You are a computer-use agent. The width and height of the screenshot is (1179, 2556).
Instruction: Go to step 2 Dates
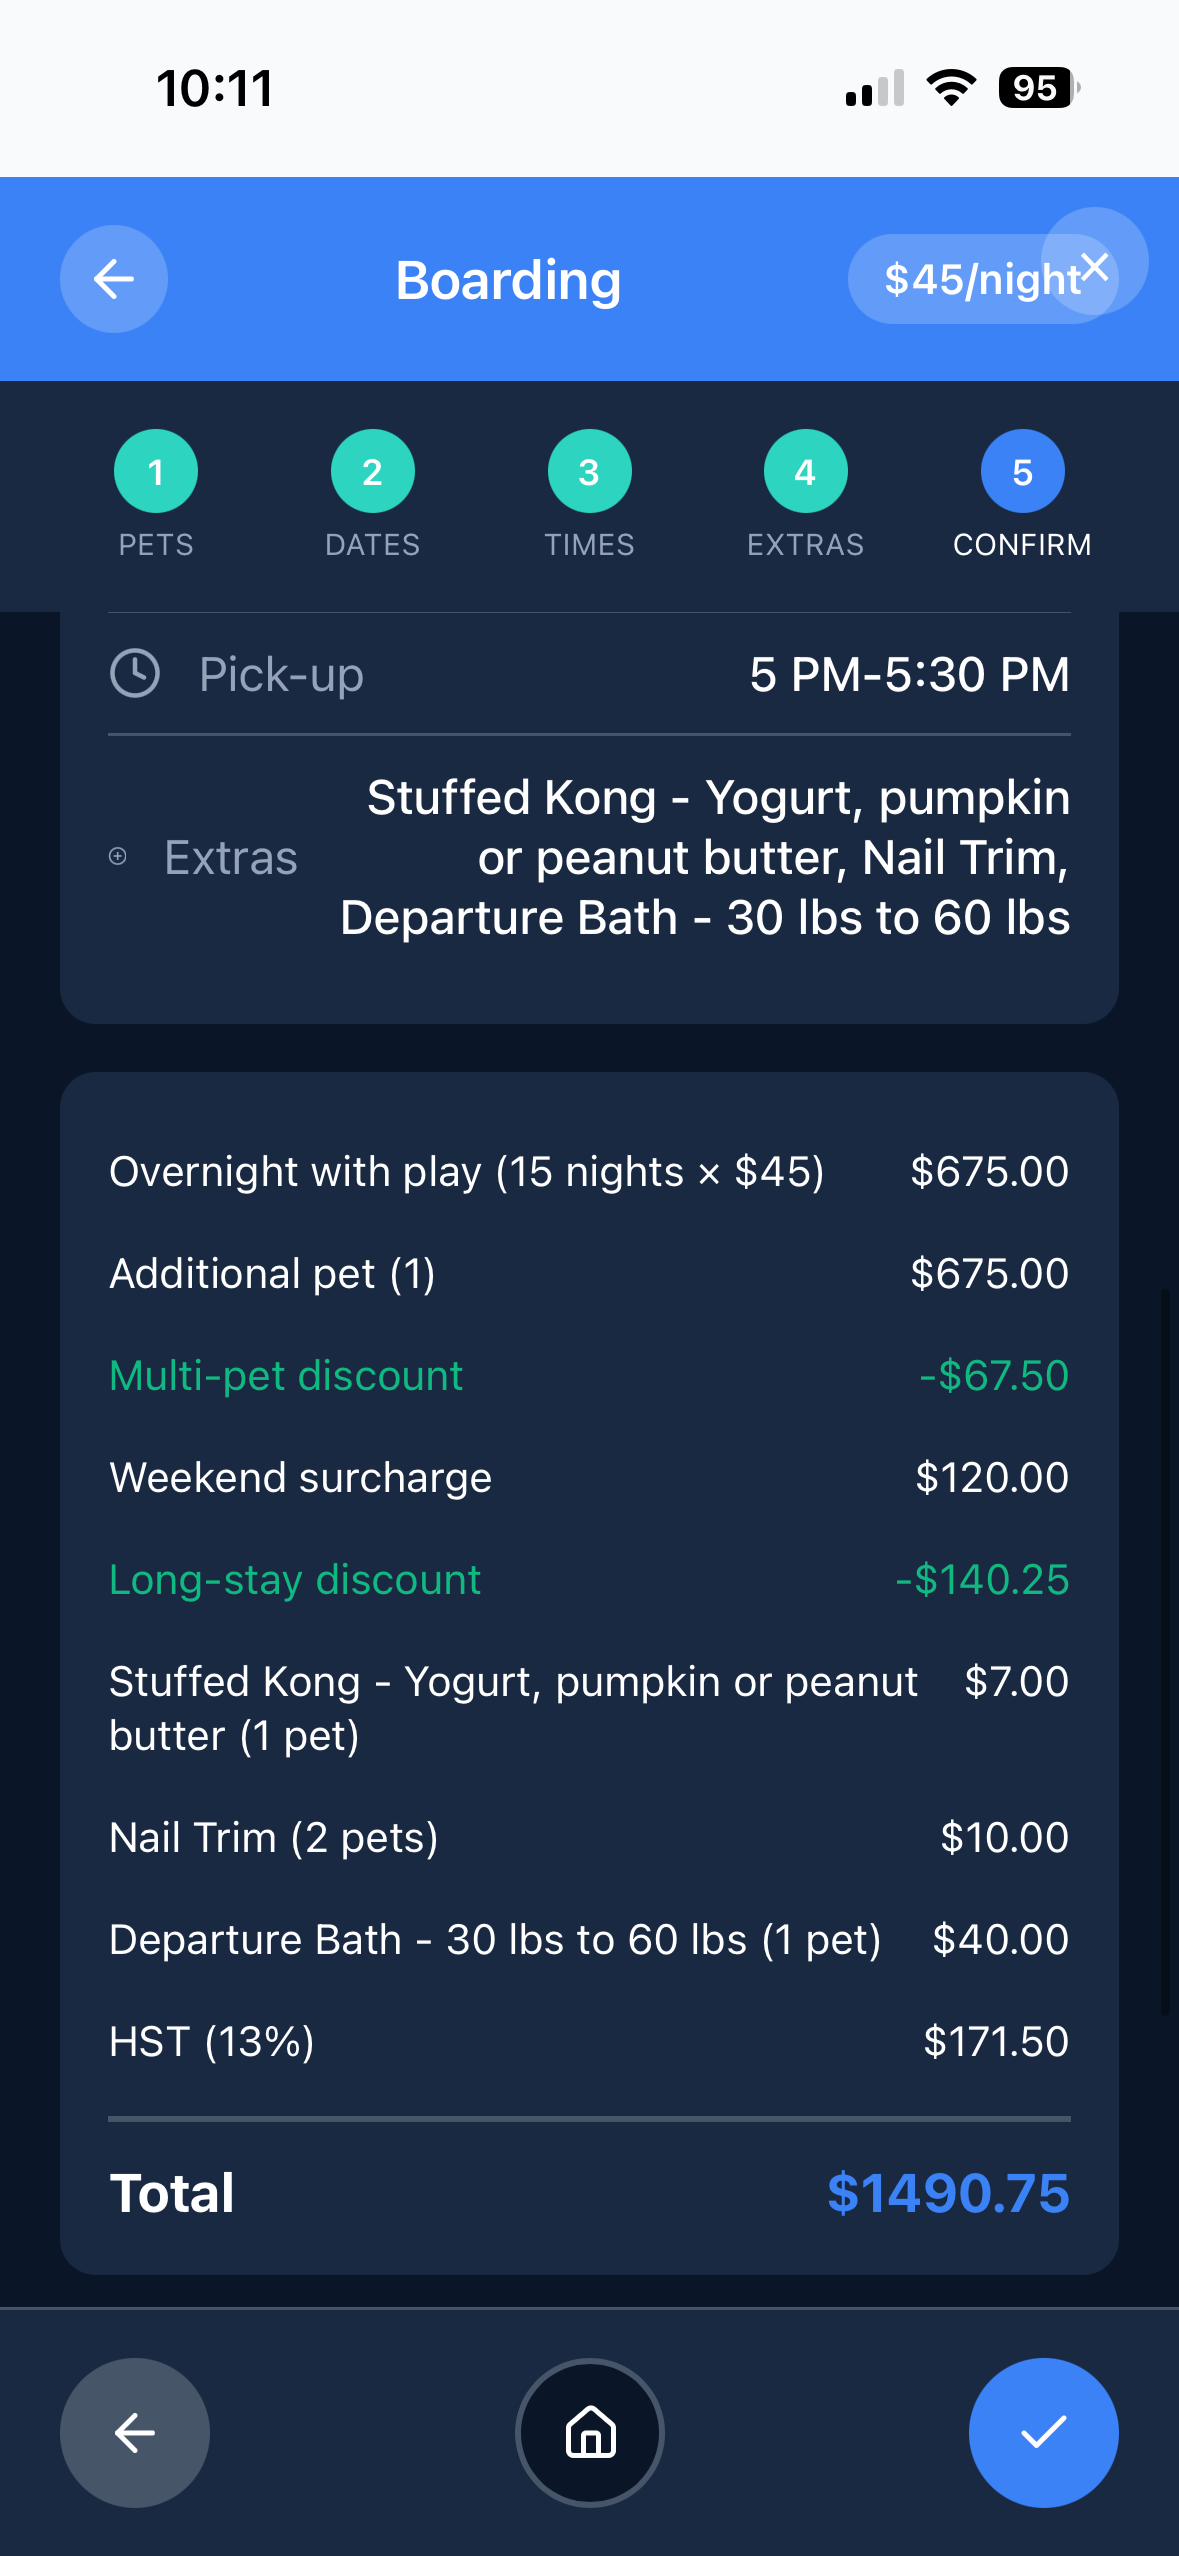[x=372, y=471]
